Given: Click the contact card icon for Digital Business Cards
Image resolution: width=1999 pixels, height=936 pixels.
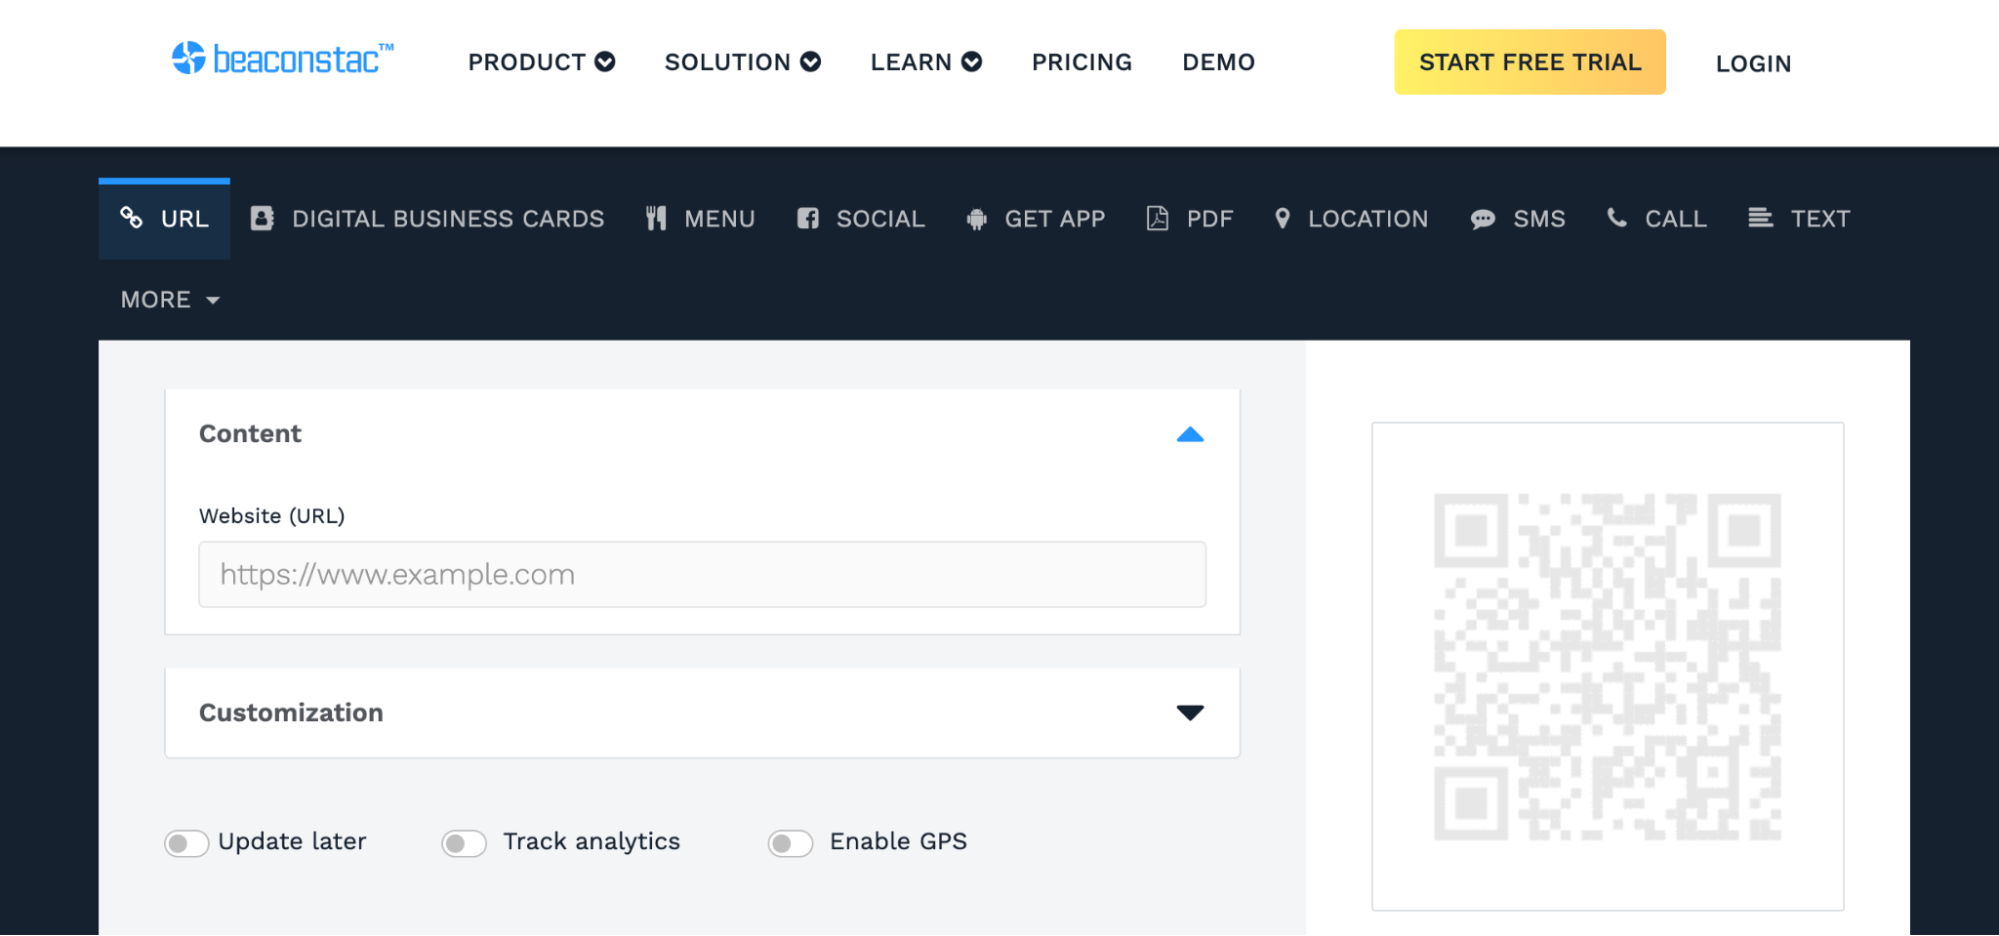Looking at the screenshot, I should 262,218.
